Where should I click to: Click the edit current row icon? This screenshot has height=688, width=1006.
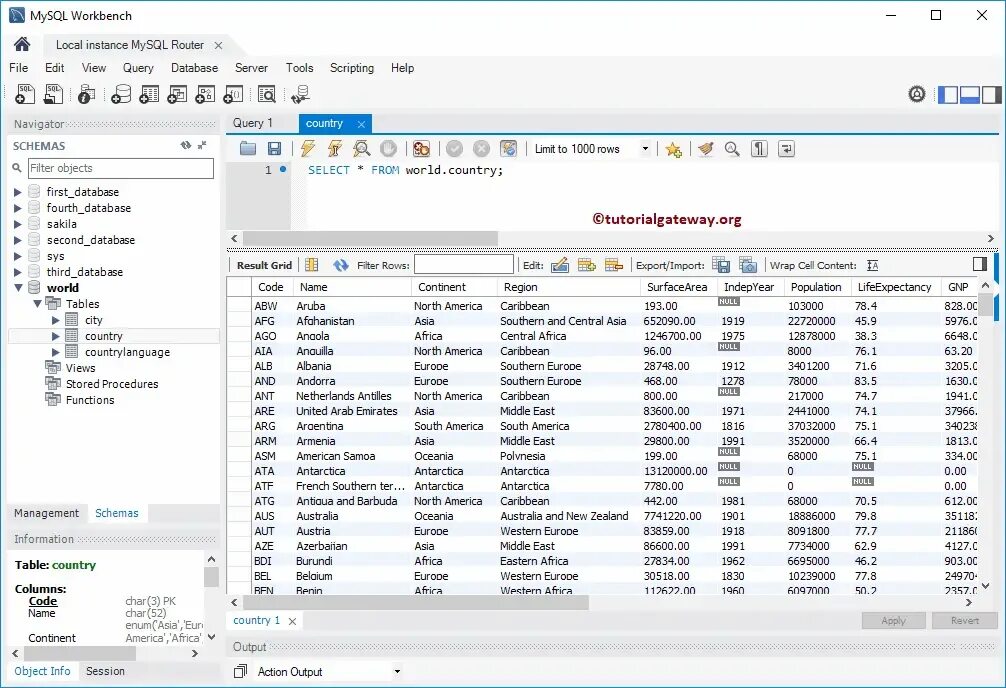coord(559,265)
